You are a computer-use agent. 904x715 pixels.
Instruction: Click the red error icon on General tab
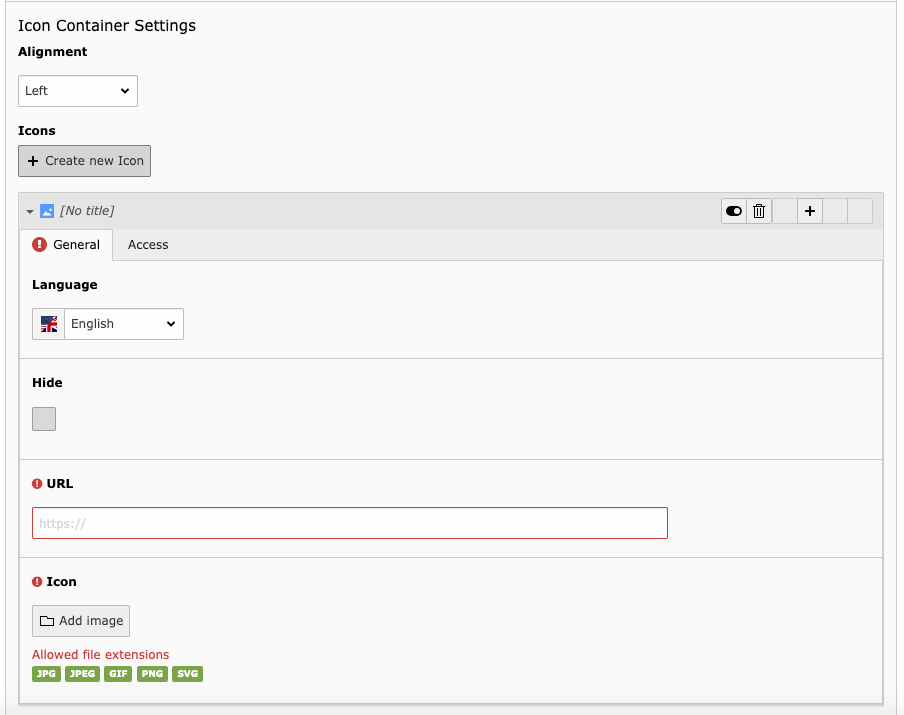[x=40, y=244]
